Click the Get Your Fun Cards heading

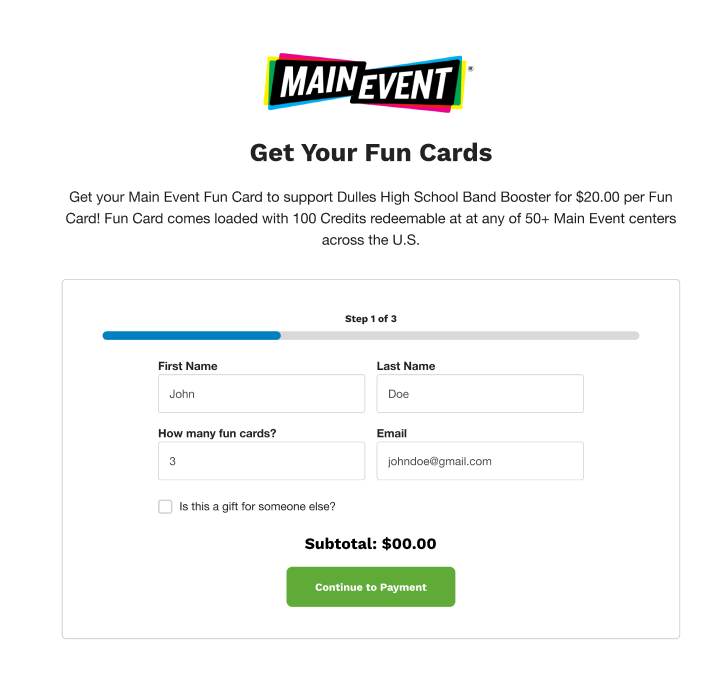(x=371, y=153)
